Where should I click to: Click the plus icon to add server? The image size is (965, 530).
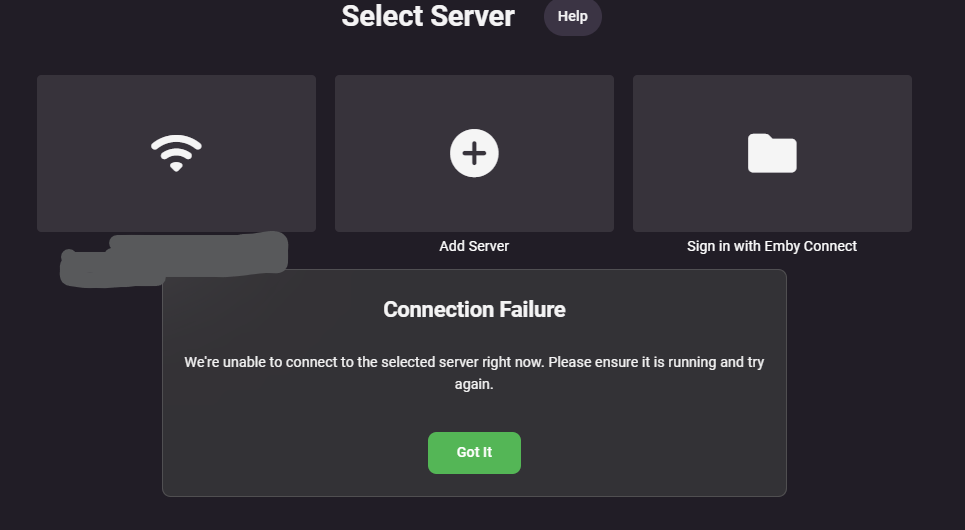tap(474, 153)
